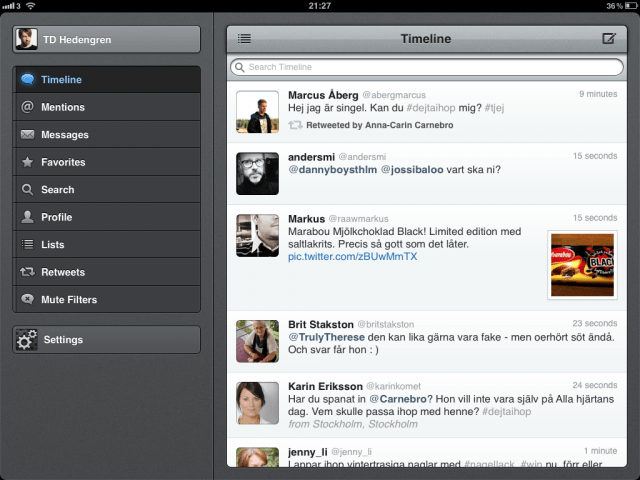Screen dimensions: 640x480
Task: Open the Settings button label
Action: coord(63,340)
